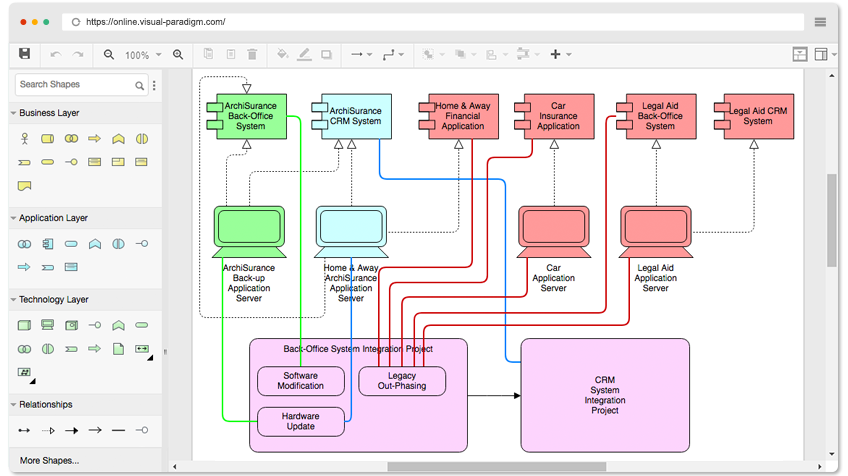Undo the last action
The image size is (848, 476).
point(55,55)
